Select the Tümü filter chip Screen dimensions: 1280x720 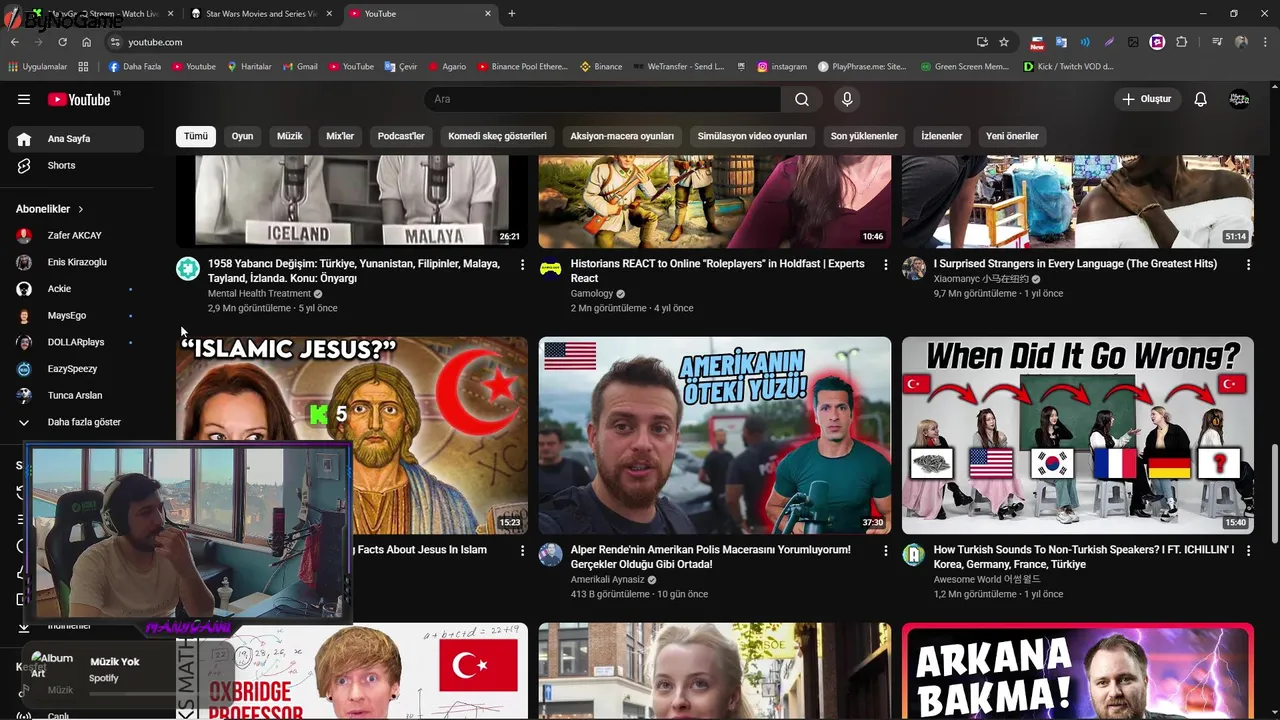tap(196, 136)
